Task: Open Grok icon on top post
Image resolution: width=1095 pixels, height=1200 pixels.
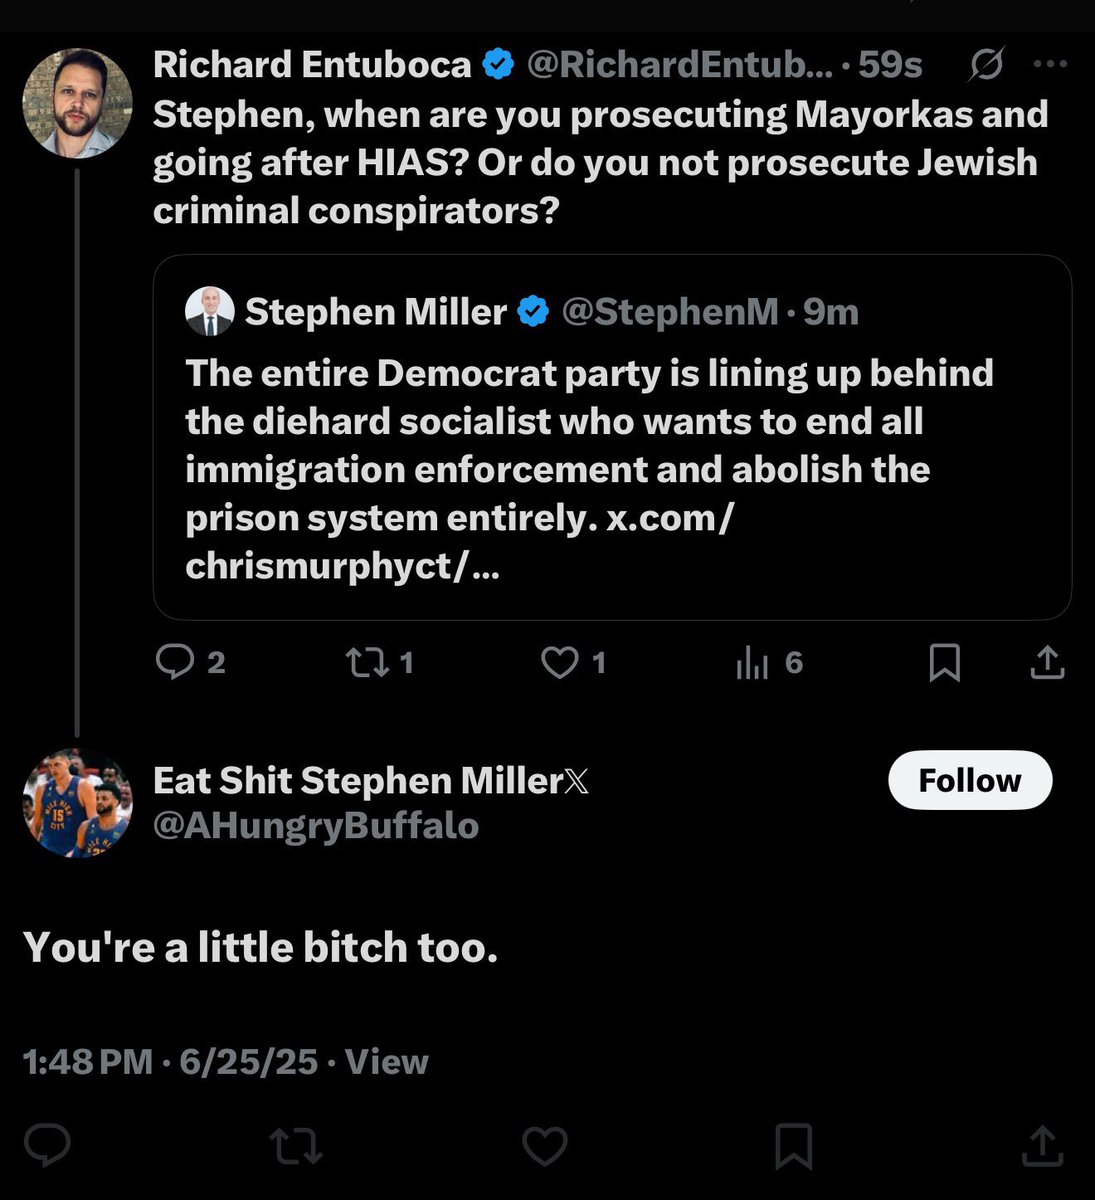Action: pyautogui.click(x=986, y=66)
